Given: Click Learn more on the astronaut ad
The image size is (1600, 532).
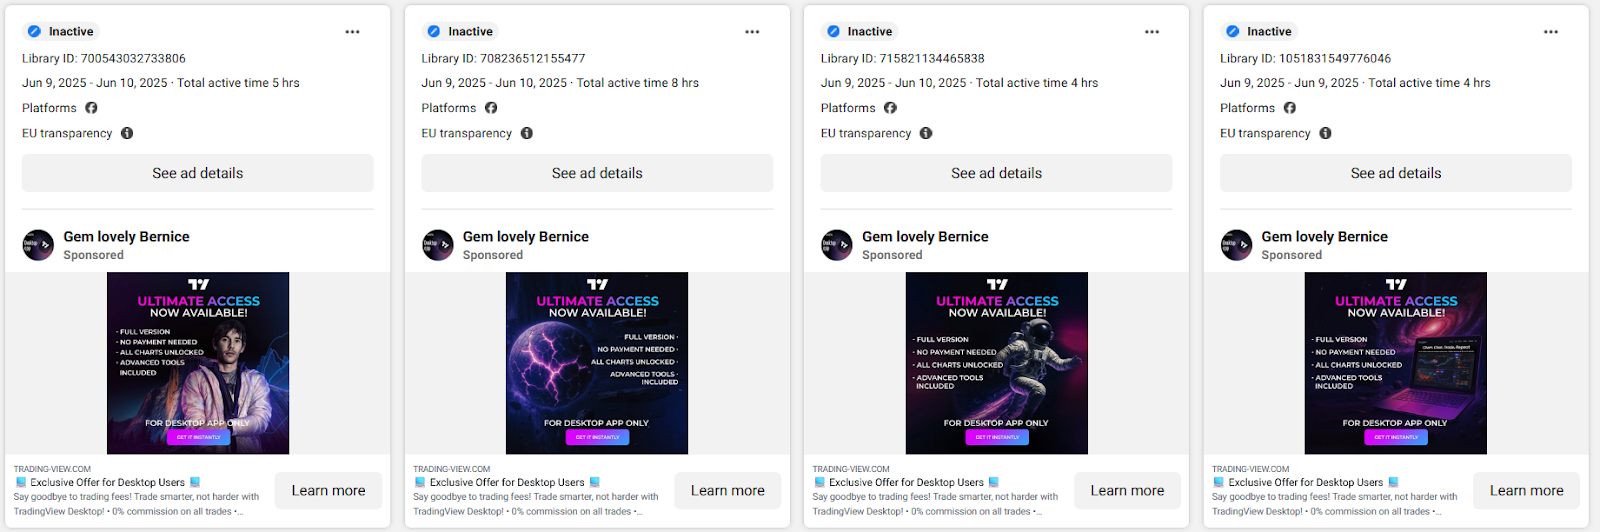Looking at the screenshot, I should tap(1127, 491).
